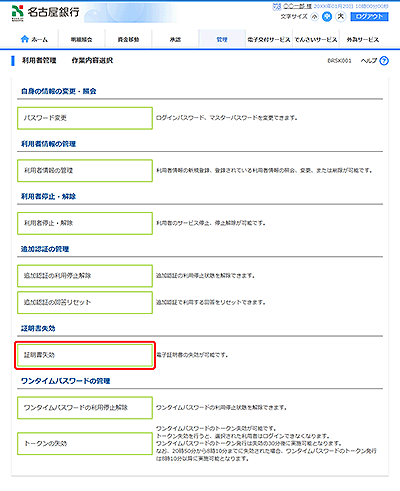Open the でんさいサービス tab

pos(316,39)
